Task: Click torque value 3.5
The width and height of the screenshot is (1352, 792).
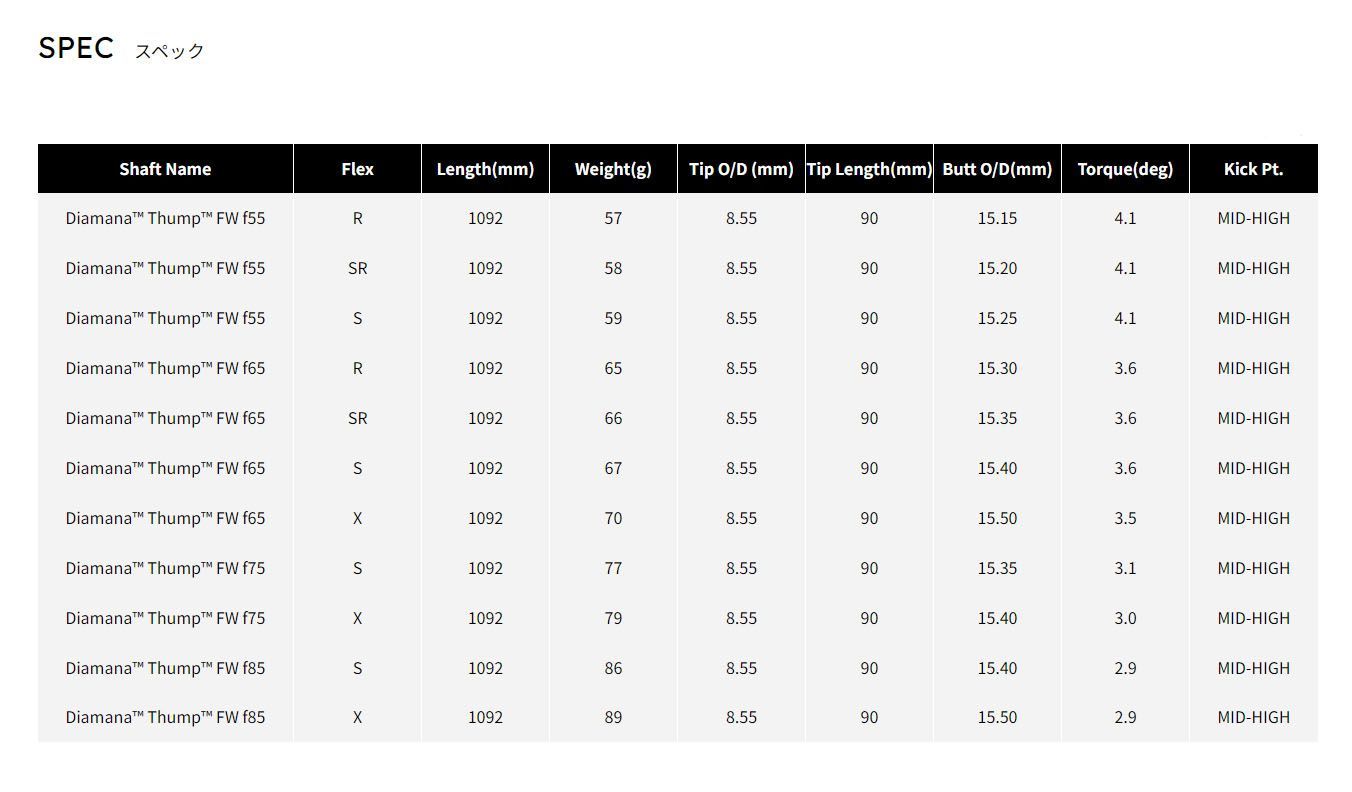Action: click(1125, 518)
